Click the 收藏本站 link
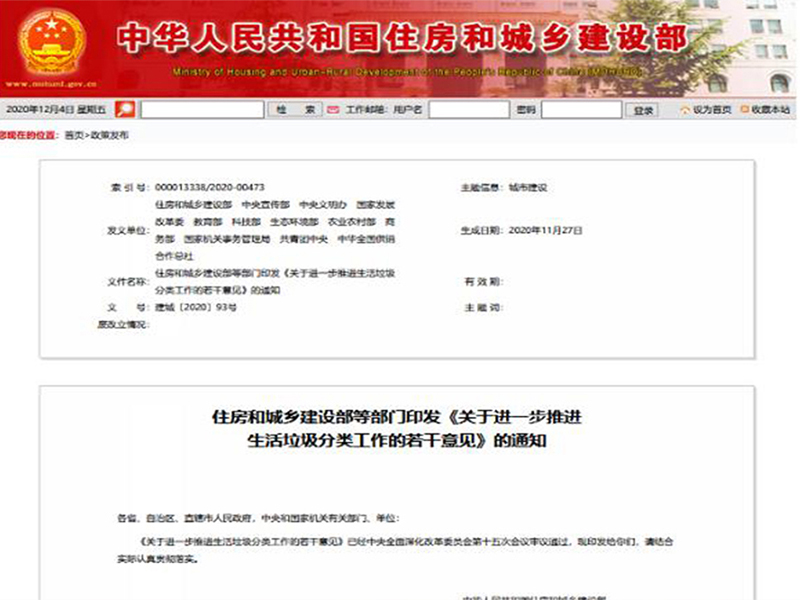Screen dimensions: 800x600 pyautogui.click(x=765, y=110)
